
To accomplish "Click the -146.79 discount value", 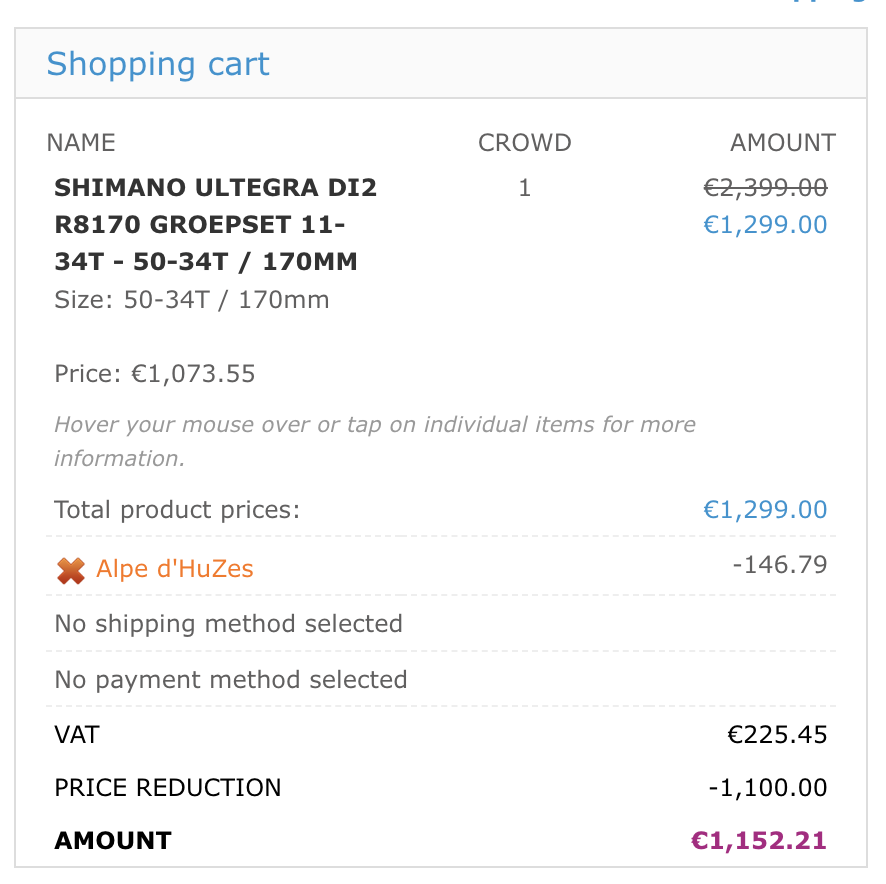I will (780, 565).
